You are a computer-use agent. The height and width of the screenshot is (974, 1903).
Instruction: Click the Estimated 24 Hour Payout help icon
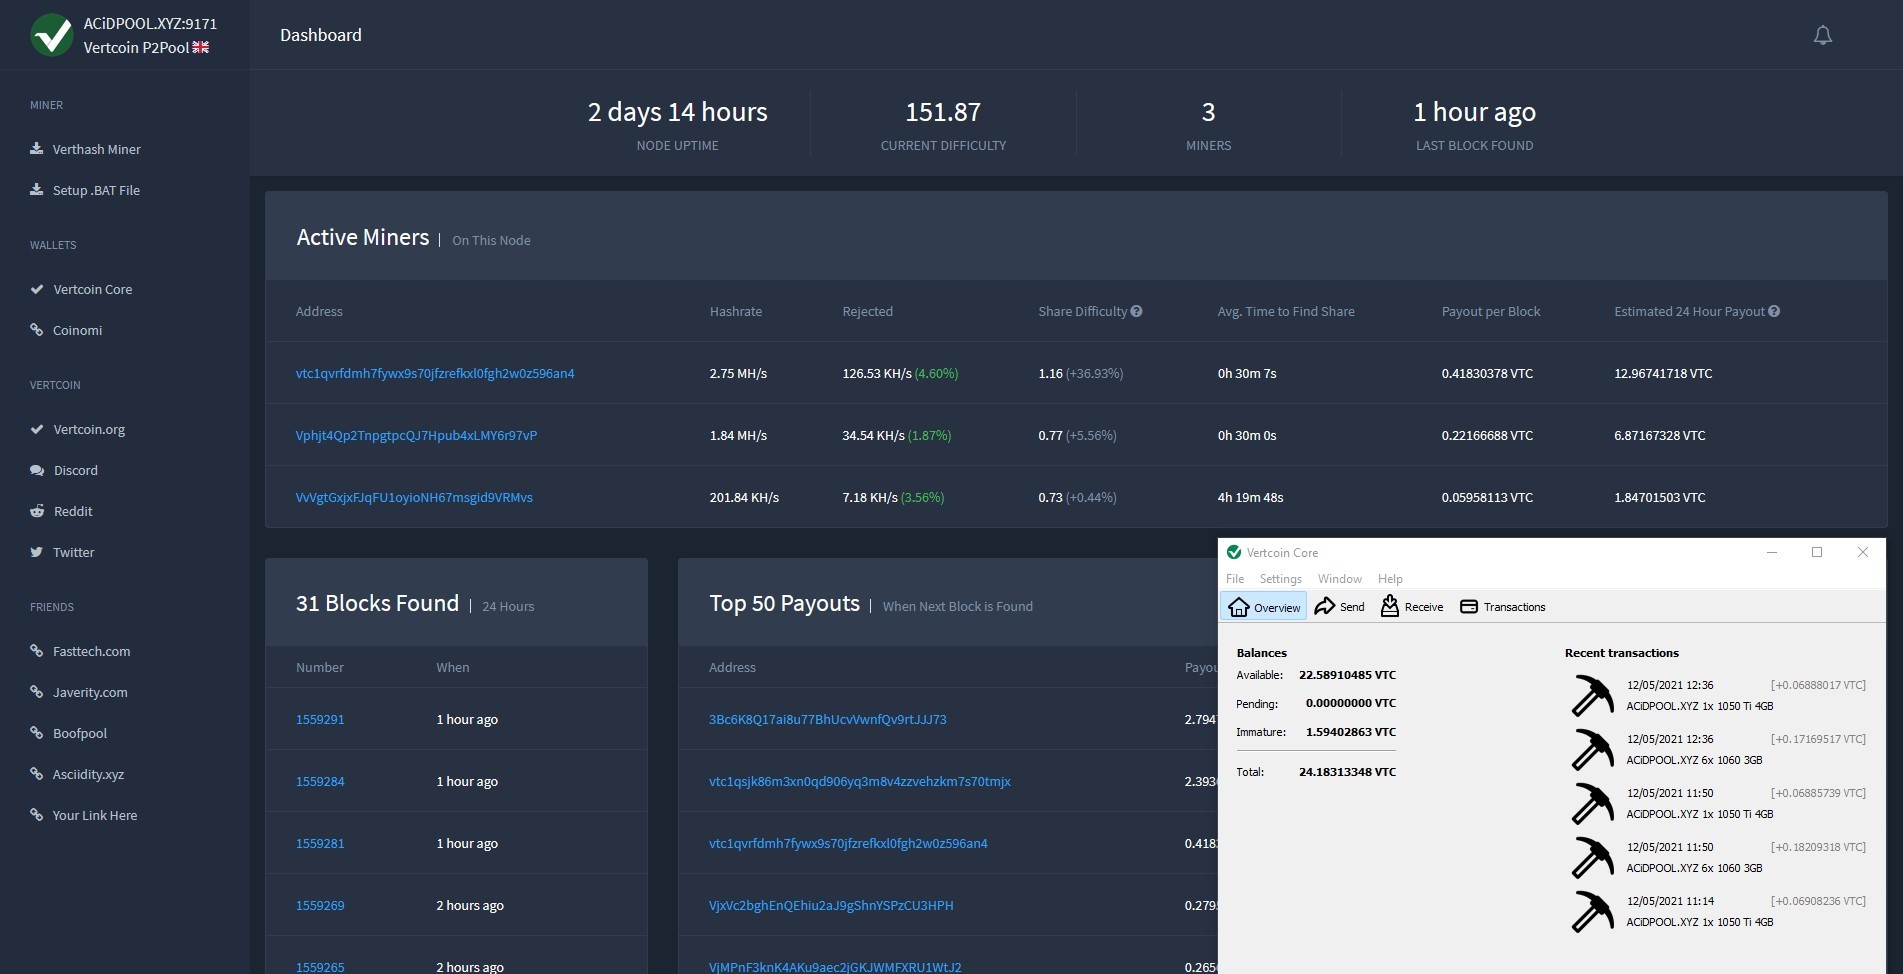tap(1774, 311)
